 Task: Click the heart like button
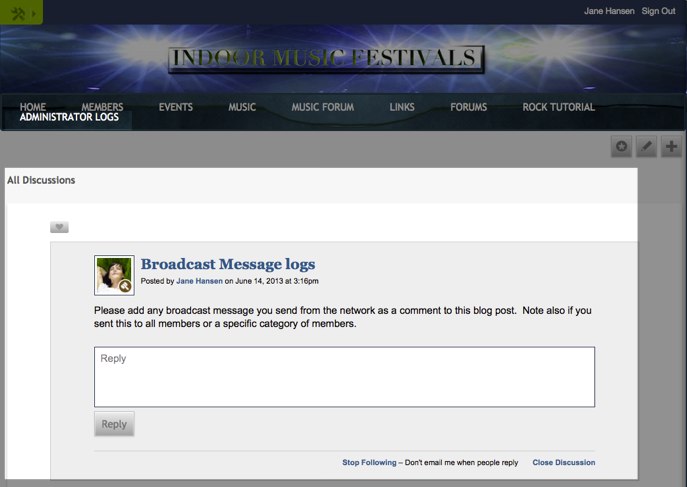[59, 227]
